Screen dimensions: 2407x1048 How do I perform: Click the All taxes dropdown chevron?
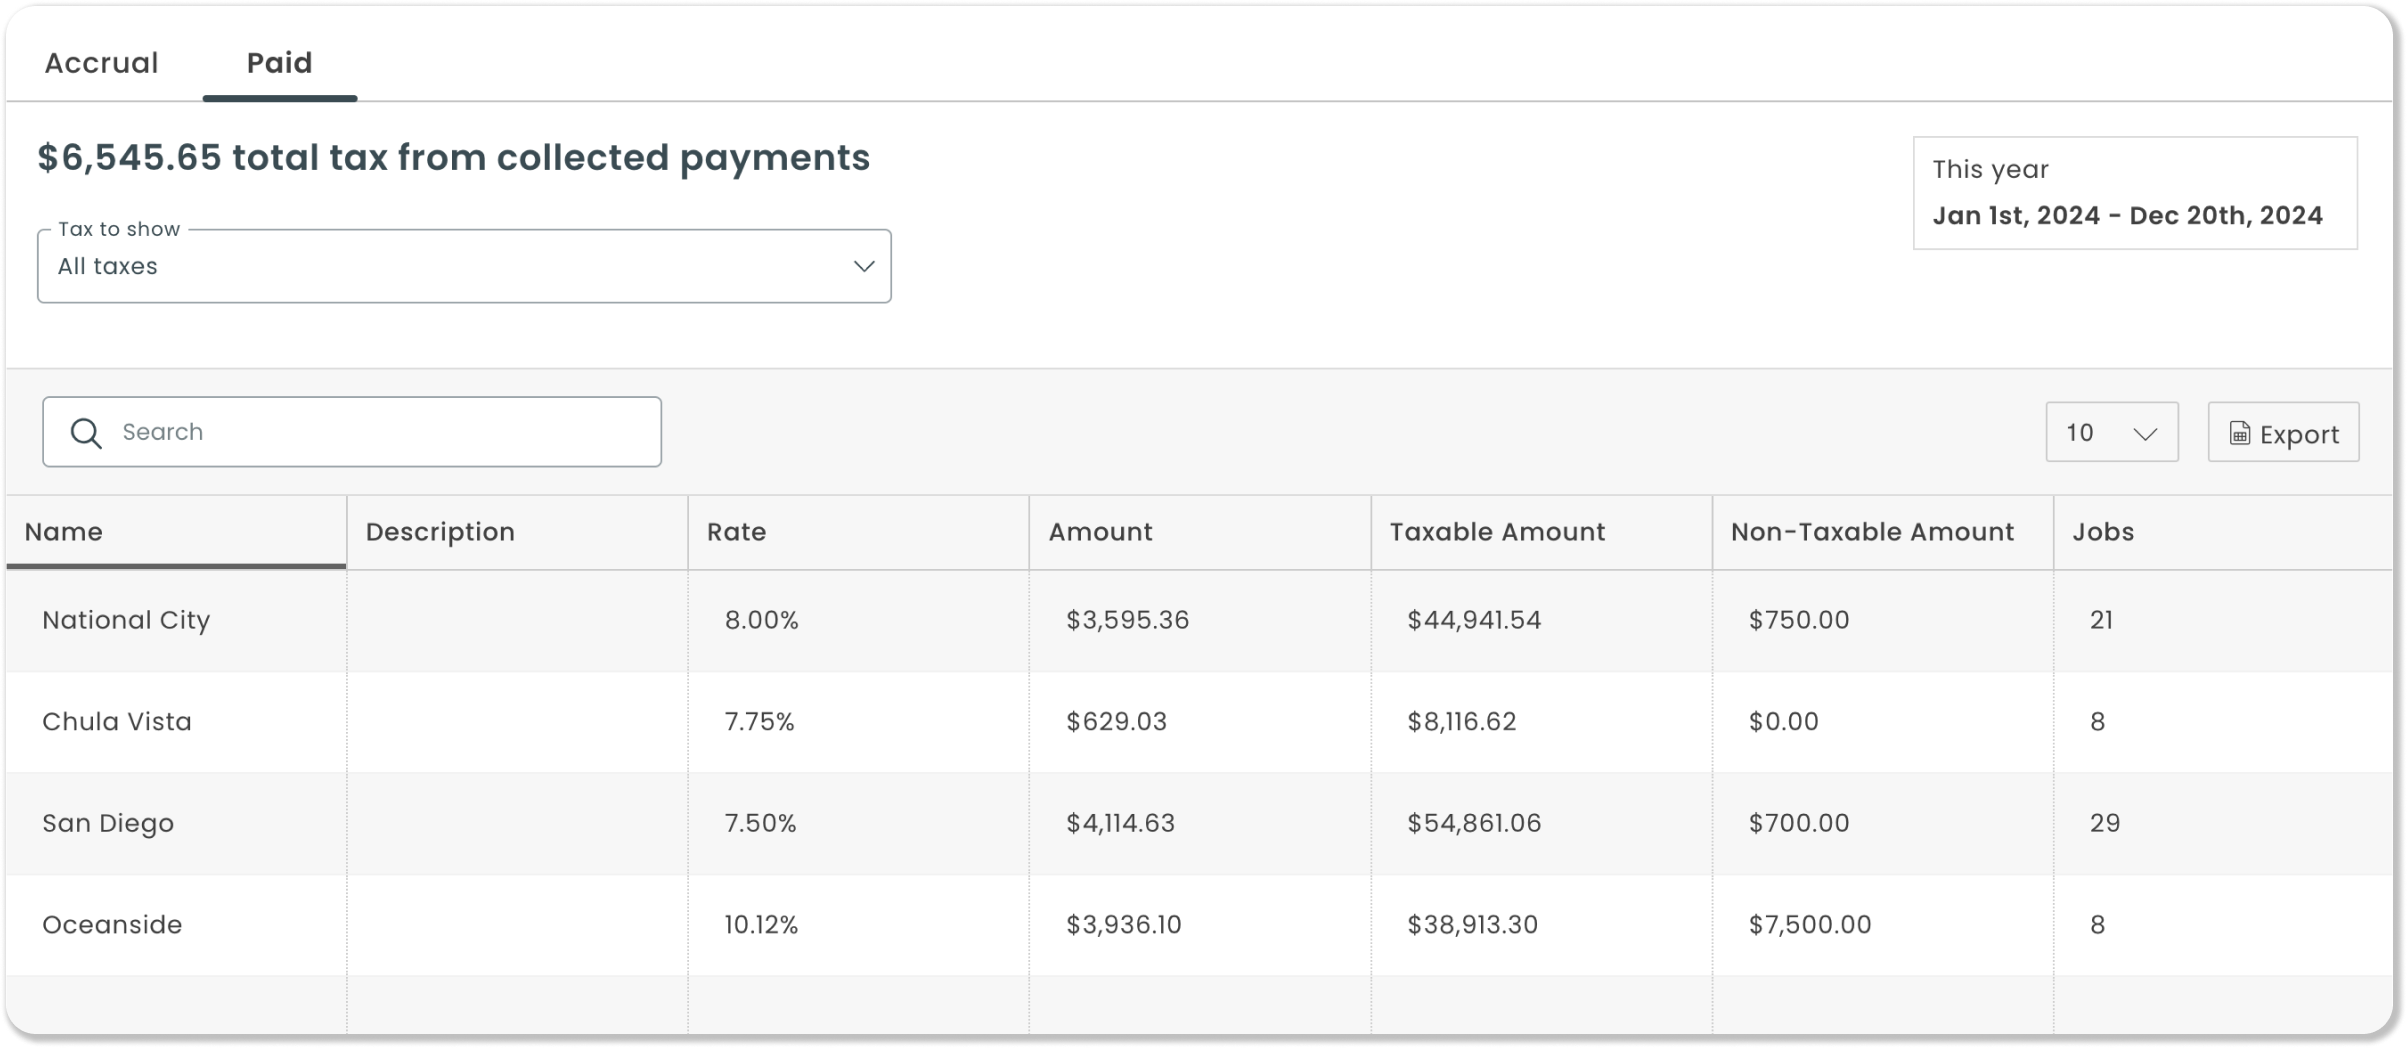point(863,266)
